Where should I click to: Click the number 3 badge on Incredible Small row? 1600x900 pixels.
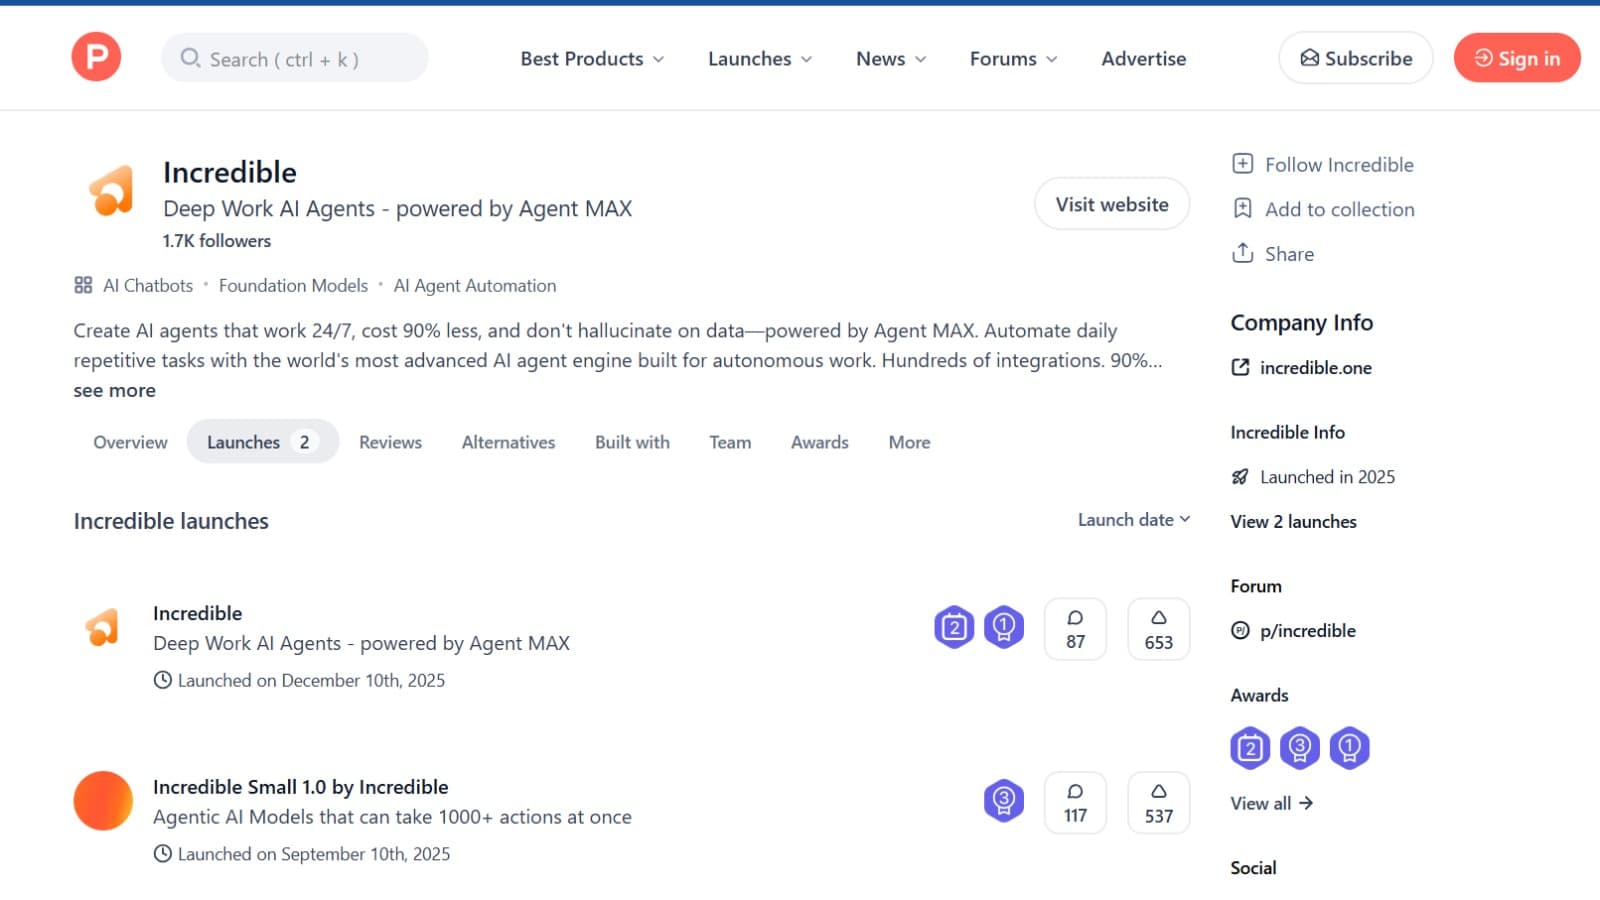click(1004, 801)
